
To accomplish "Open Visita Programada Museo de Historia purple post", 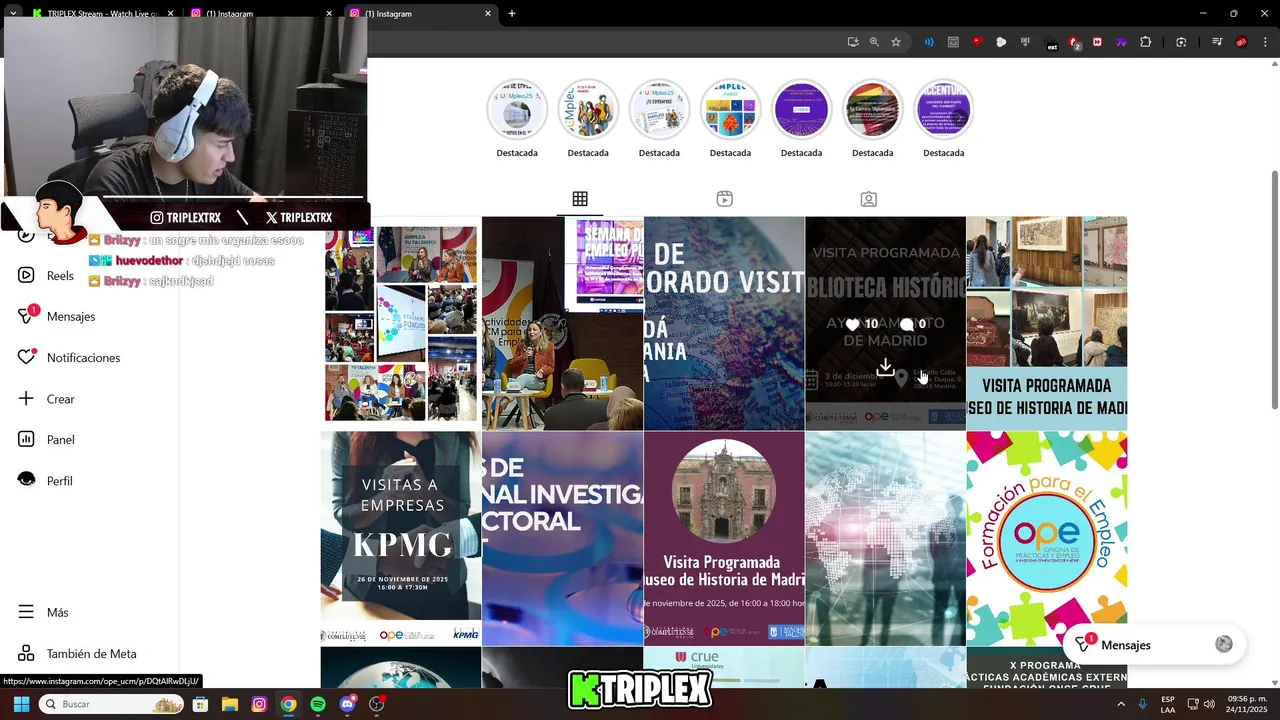I will [724, 538].
